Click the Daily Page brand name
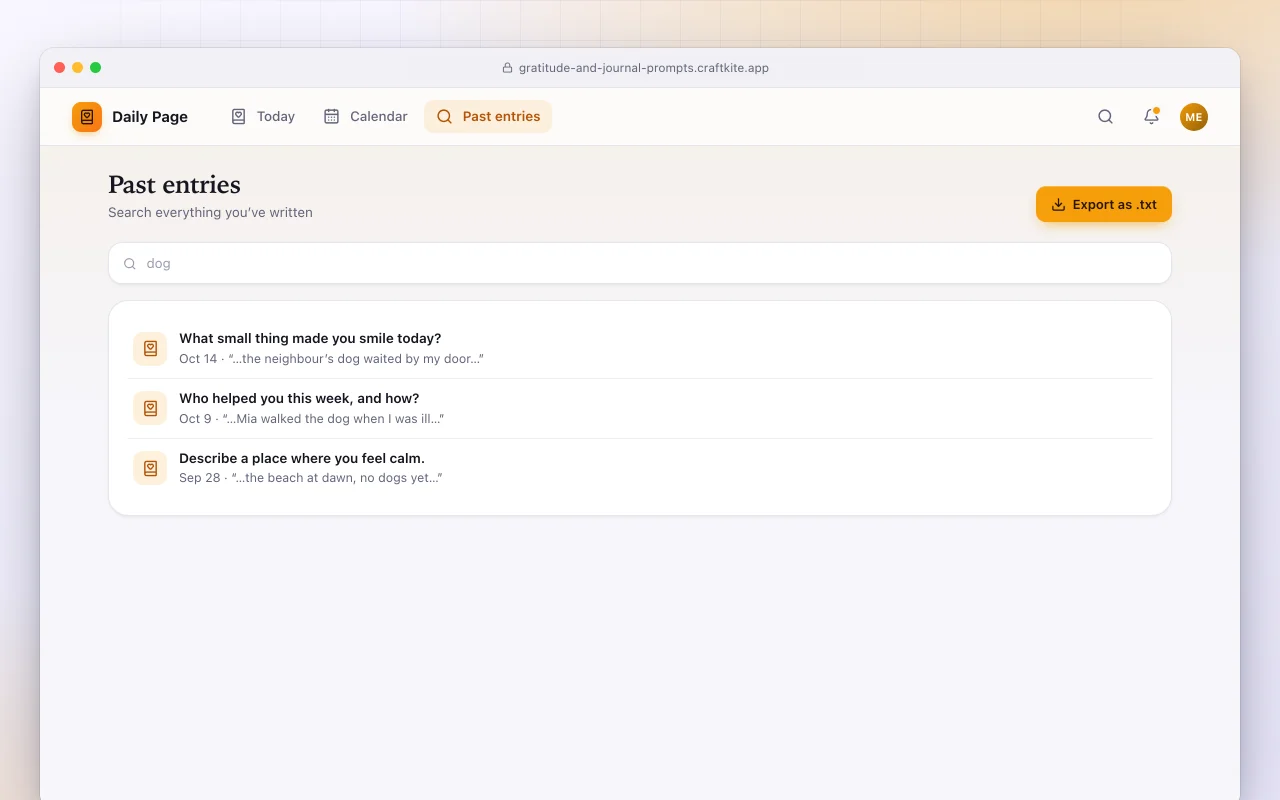Viewport: 1280px width, 800px height. 150,117
